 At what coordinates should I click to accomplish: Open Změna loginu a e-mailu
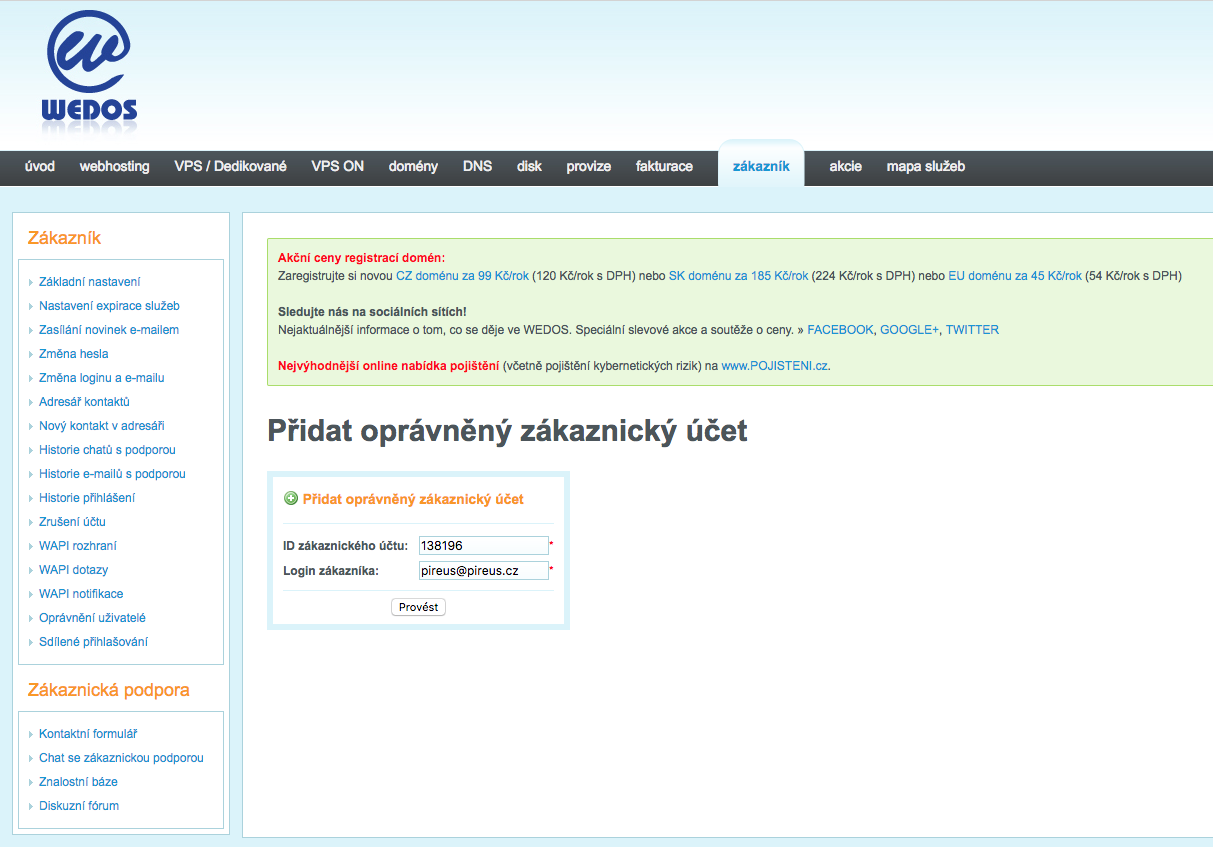point(102,378)
